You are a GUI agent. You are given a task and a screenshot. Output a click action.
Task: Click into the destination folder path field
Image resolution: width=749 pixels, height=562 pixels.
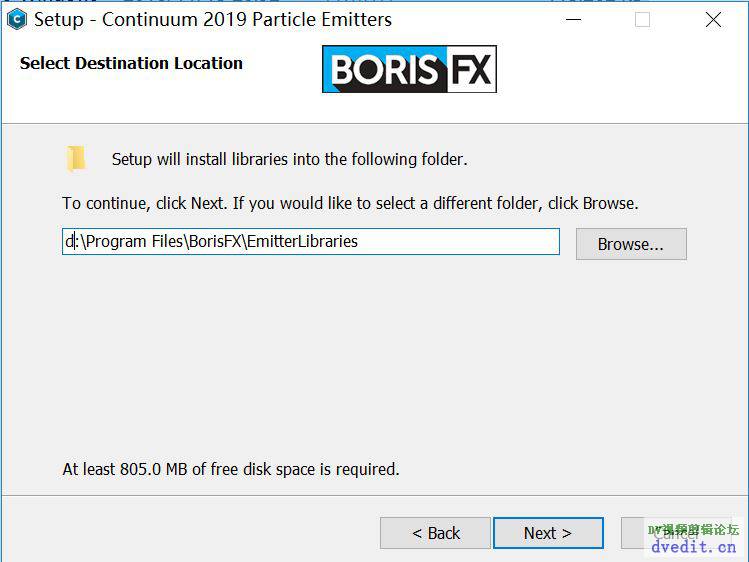pyautogui.click(x=310, y=241)
